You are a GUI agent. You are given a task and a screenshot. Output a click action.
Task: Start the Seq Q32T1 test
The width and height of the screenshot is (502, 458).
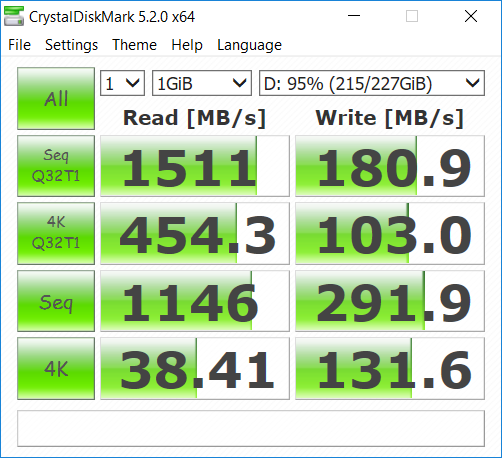(56, 166)
